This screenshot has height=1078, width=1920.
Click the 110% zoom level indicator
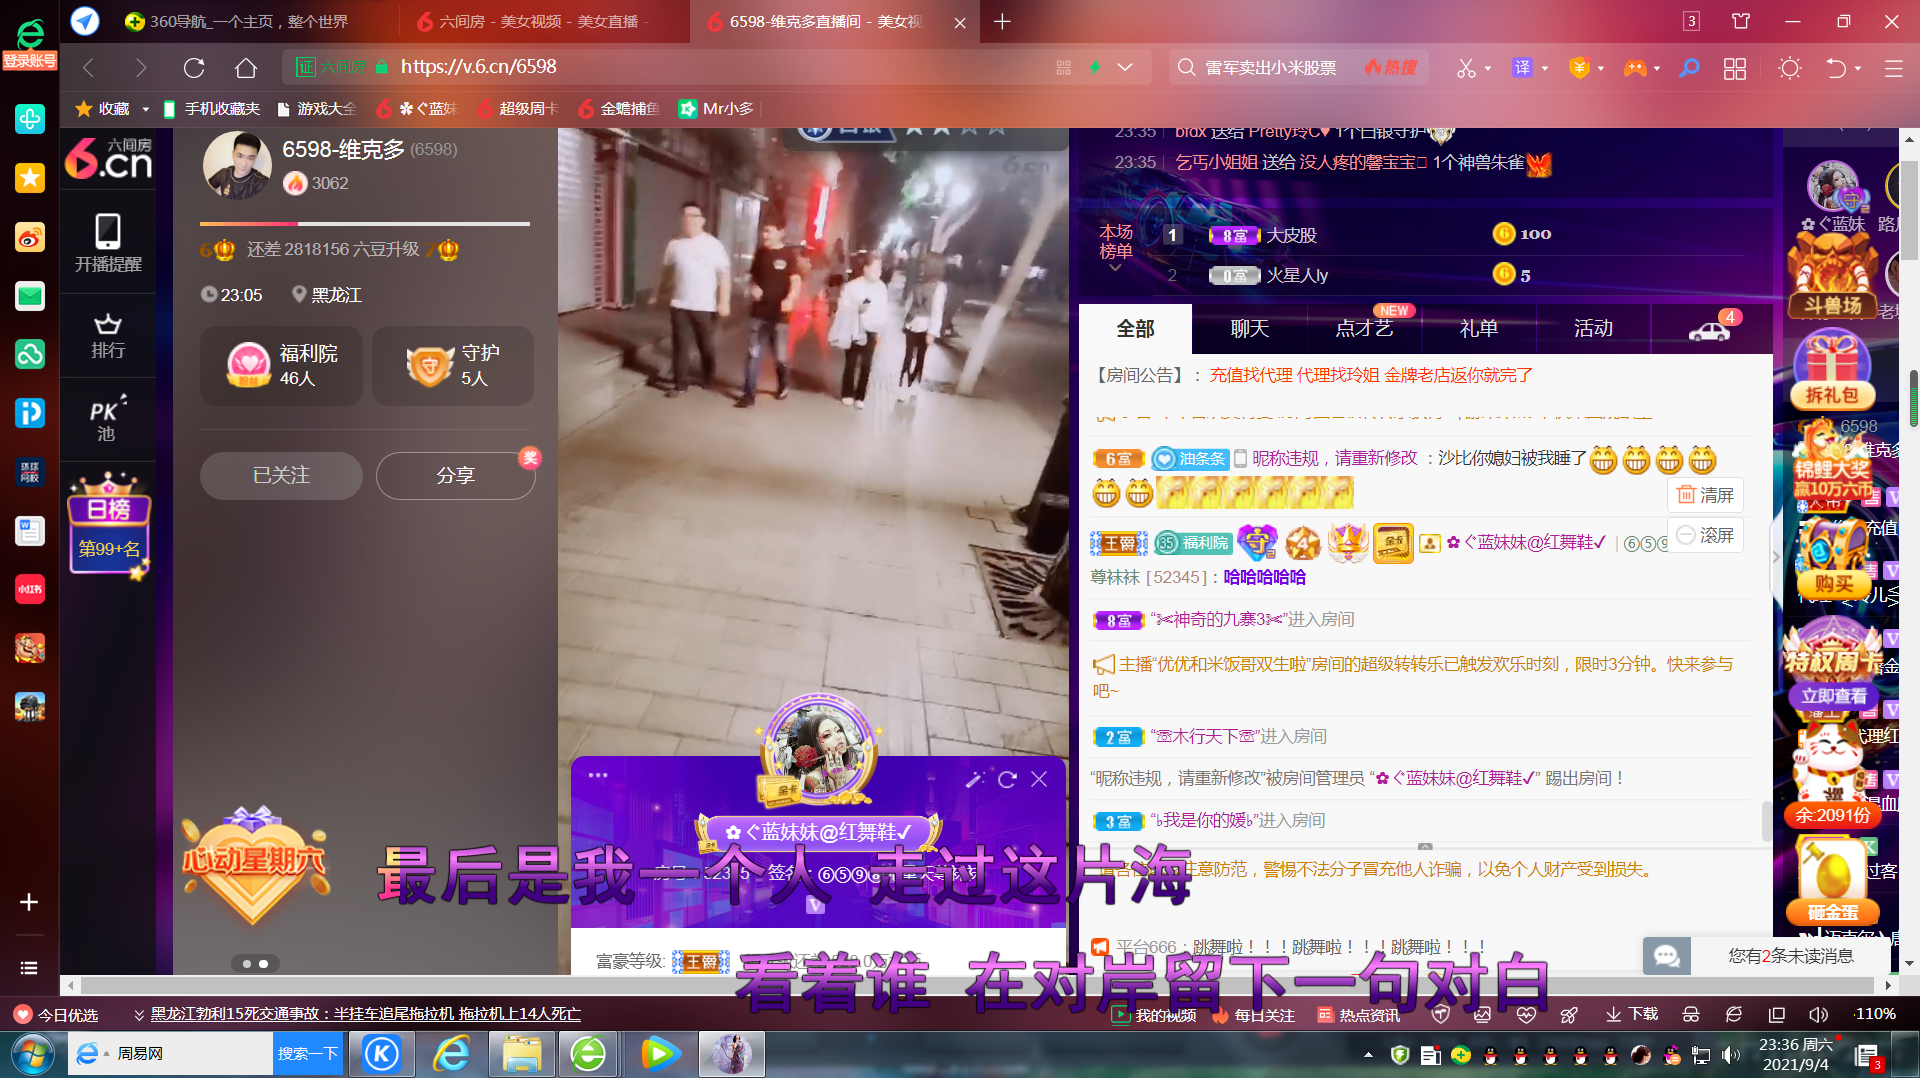[1874, 1014]
